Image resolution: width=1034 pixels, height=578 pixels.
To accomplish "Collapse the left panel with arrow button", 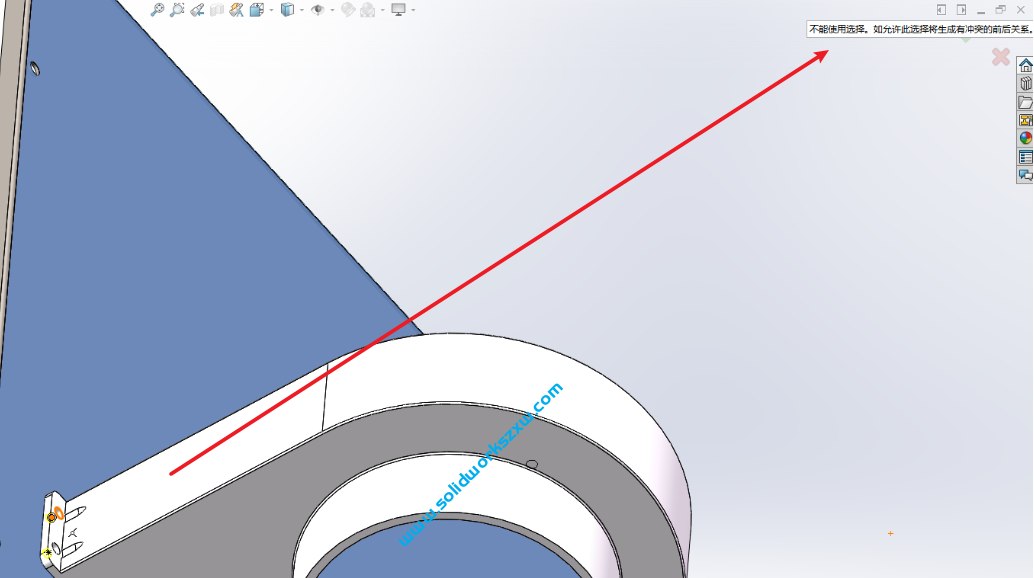I will coord(941,10).
